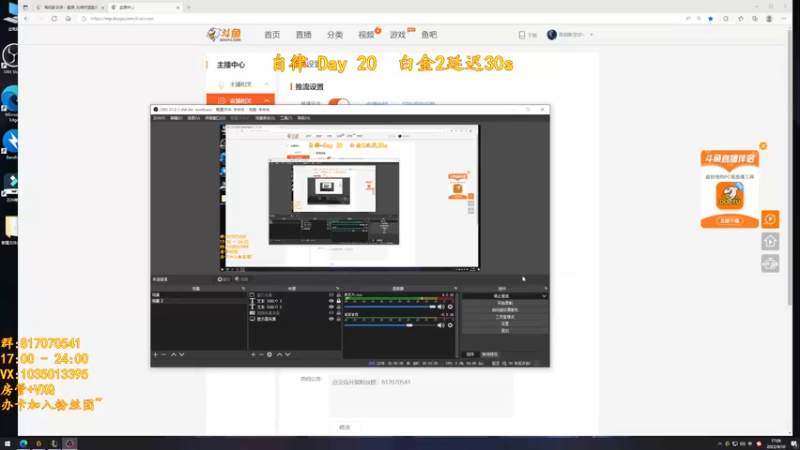Click 工作室模式 in OBS controls
The width and height of the screenshot is (800, 450).
tap(505, 317)
